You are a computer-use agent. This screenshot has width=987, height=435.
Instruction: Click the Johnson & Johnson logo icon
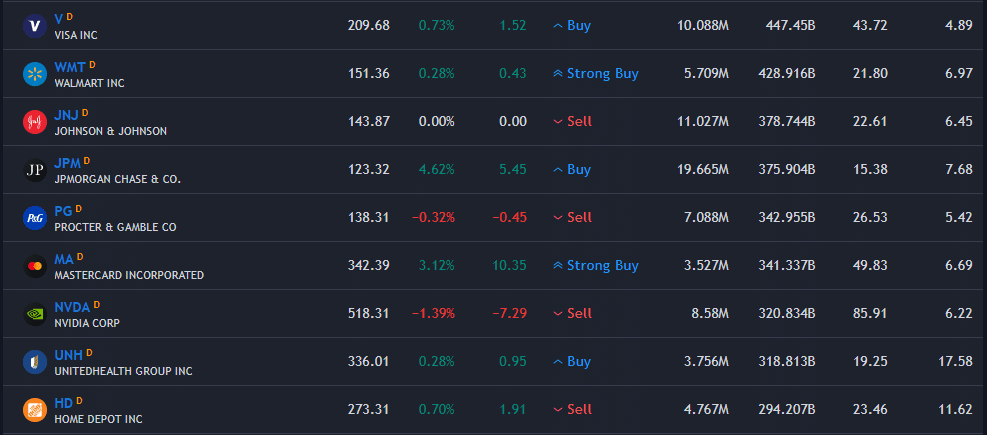pos(35,122)
